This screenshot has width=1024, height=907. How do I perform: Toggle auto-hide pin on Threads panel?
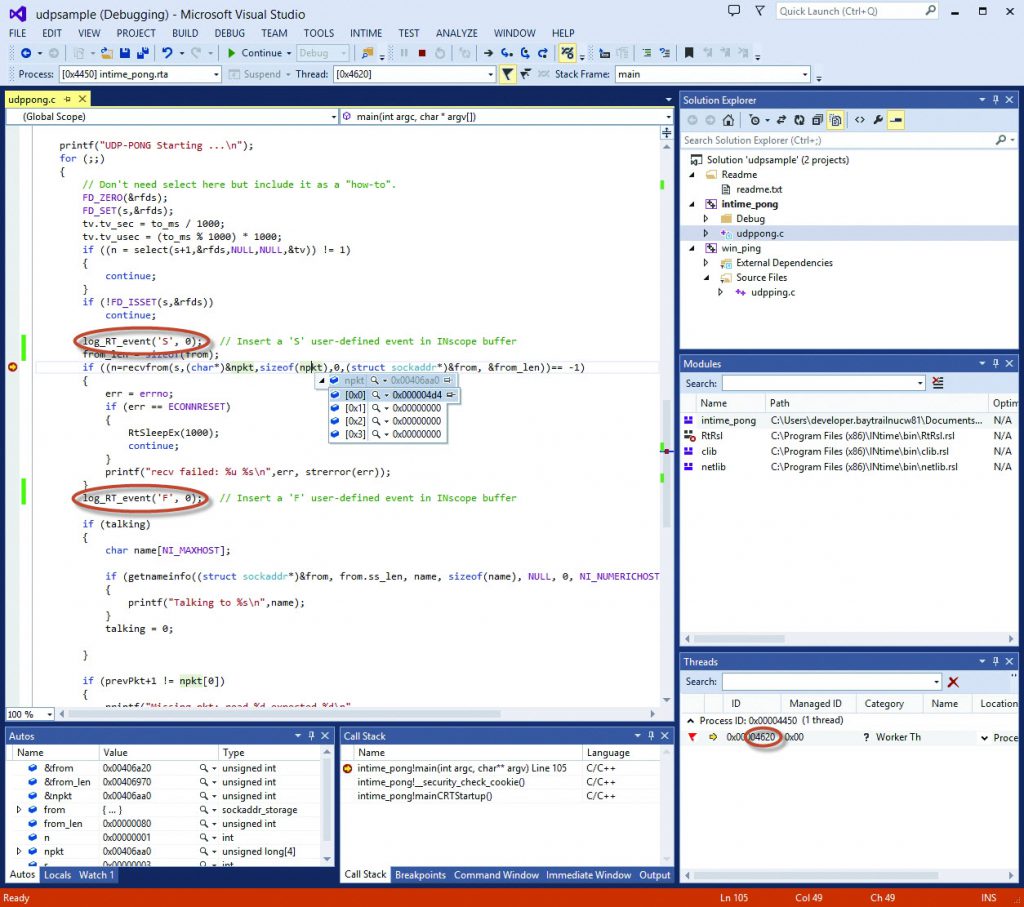pos(995,662)
